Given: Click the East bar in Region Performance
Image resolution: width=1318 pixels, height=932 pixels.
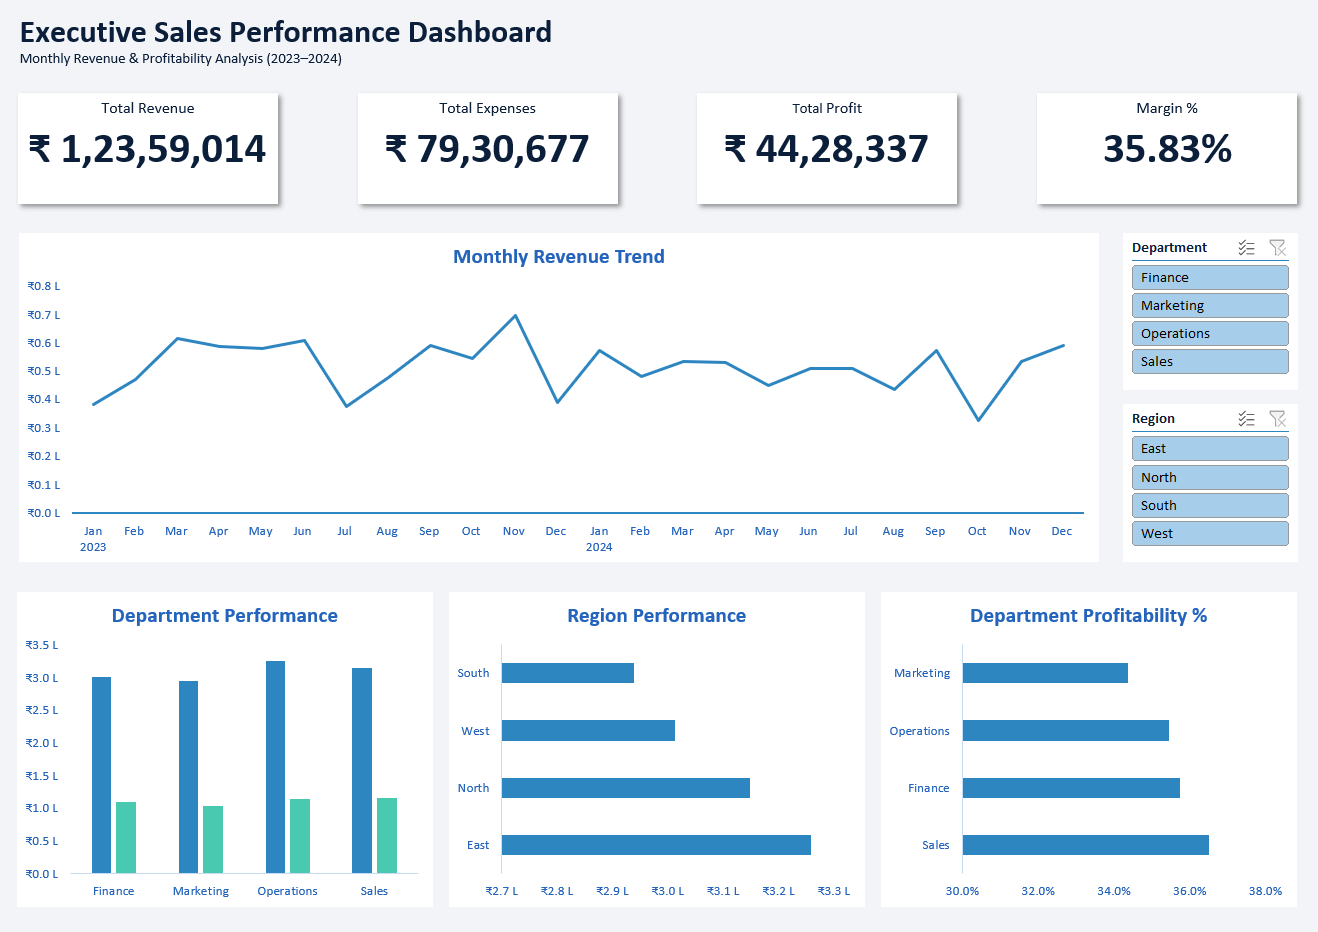Looking at the screenshot, I should click(x=655, y=844).
